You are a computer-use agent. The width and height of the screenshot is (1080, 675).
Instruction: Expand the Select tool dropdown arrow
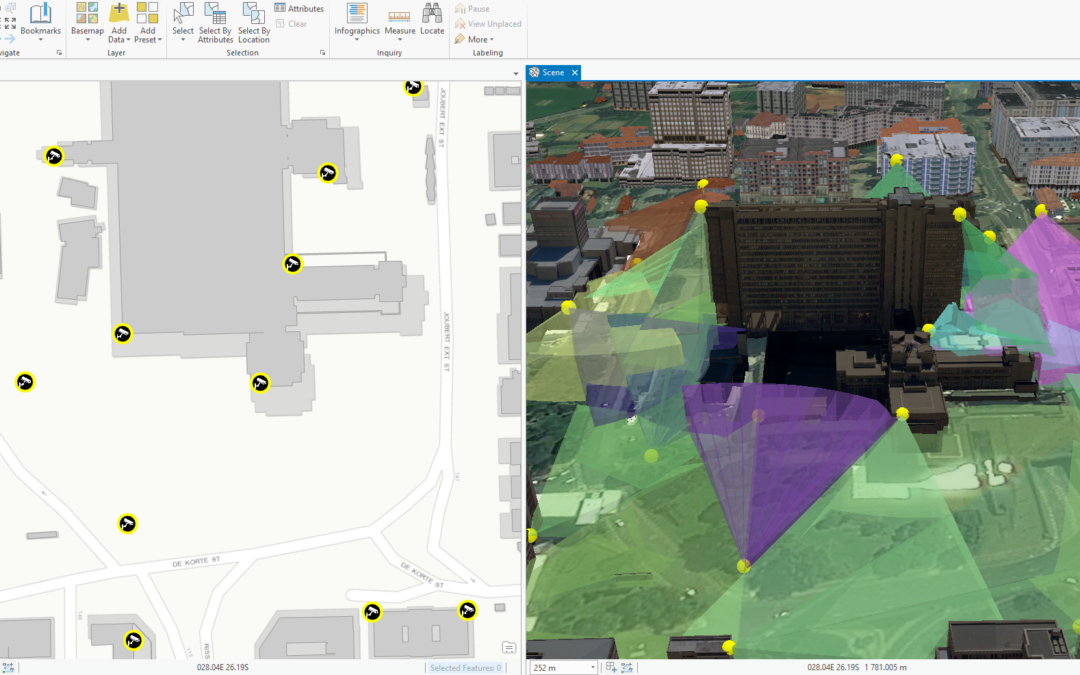(183, 40)
